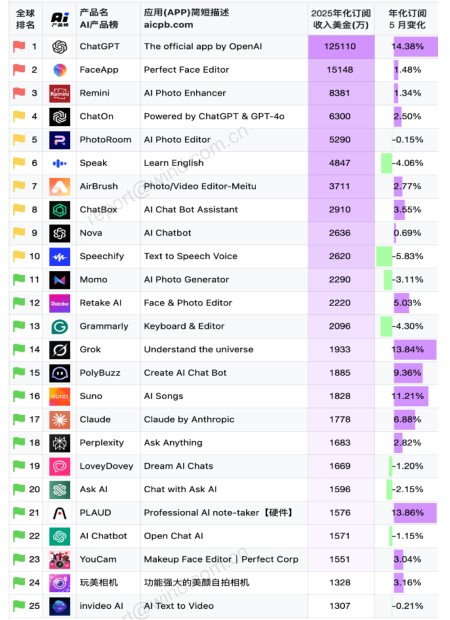Image resolution: width=450 pixels, height=620 pixels.
Task: Select the Remini red app icon
Action: pyautogui.click(x=60, y=94)
